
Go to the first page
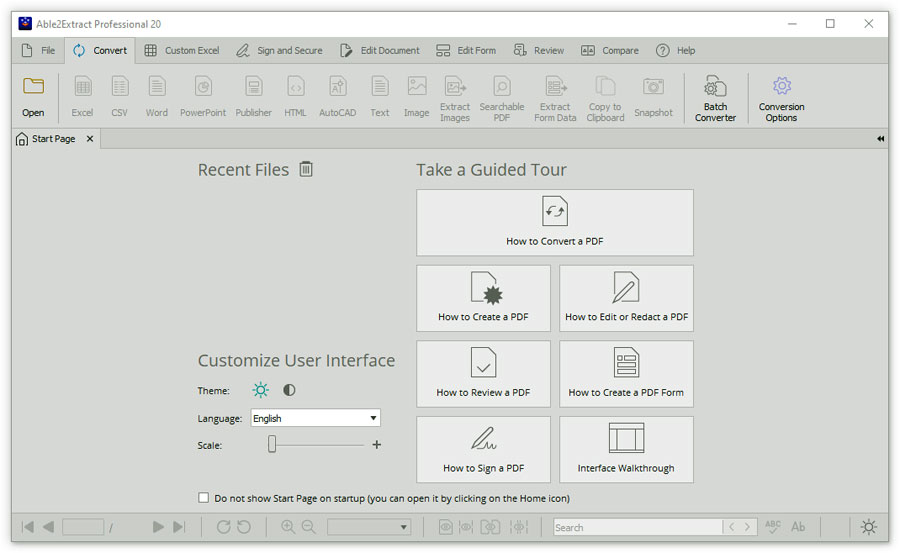click(x=28, y=527)
